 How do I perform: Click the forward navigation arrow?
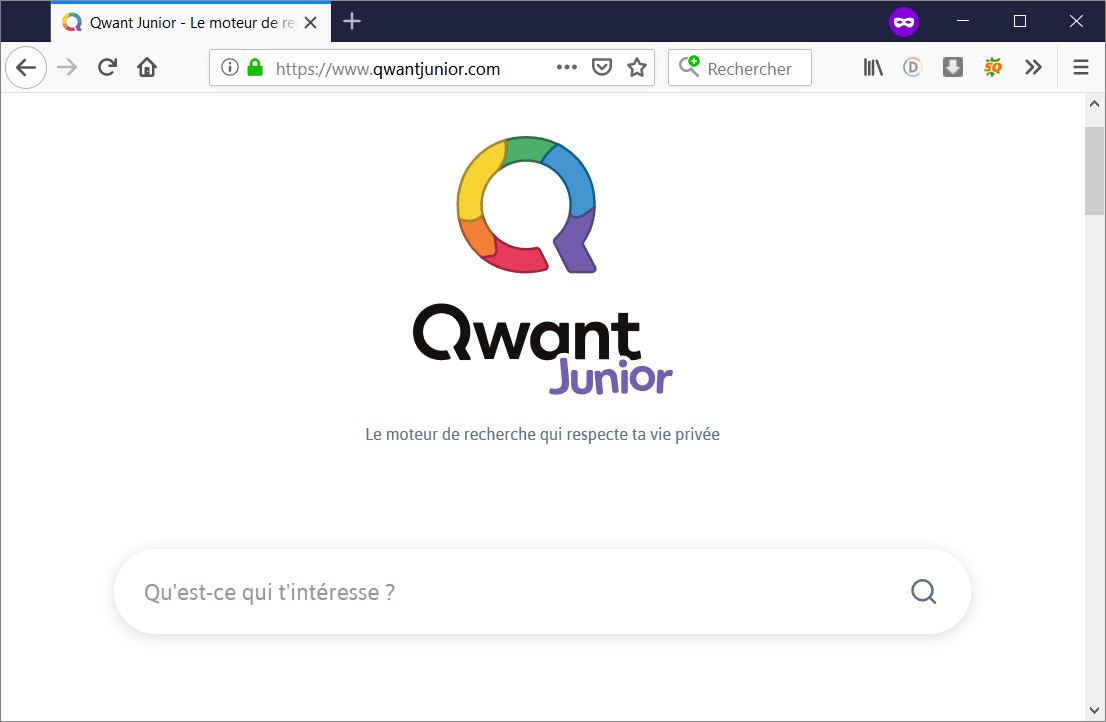(67, 68)
